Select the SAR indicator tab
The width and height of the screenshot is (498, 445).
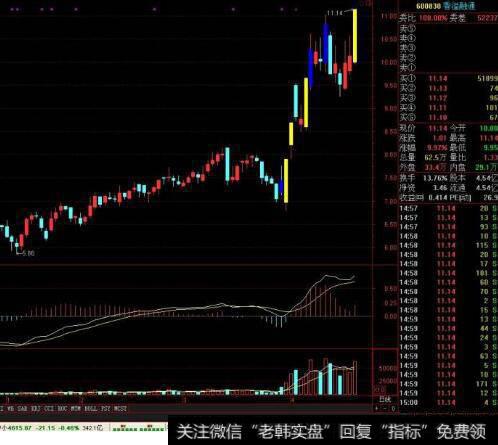pos(22,408)
